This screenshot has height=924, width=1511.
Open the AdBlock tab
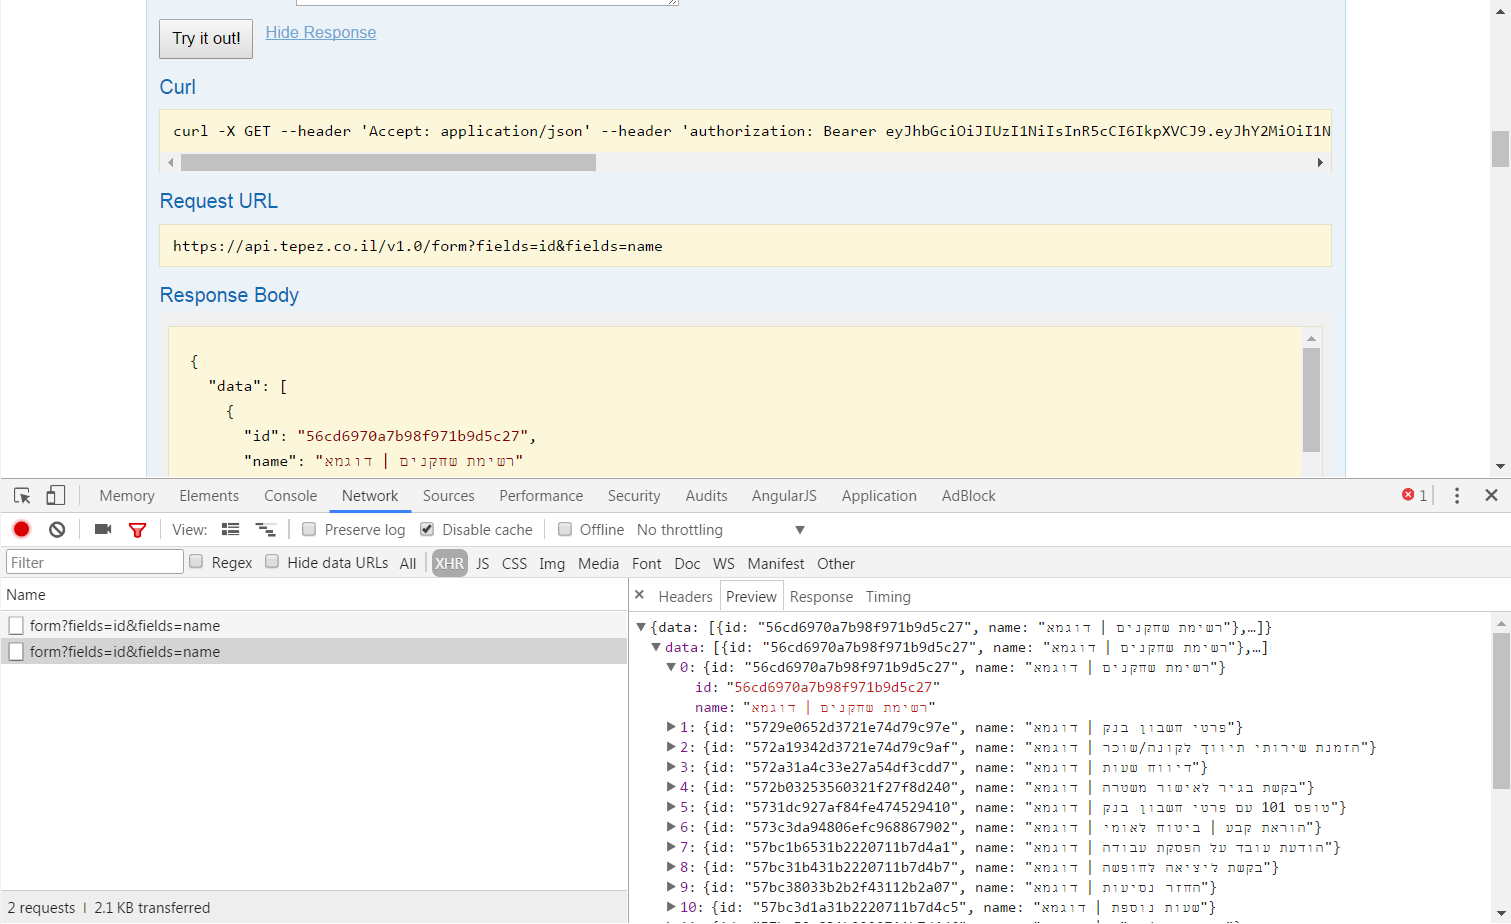pos(968,496)
